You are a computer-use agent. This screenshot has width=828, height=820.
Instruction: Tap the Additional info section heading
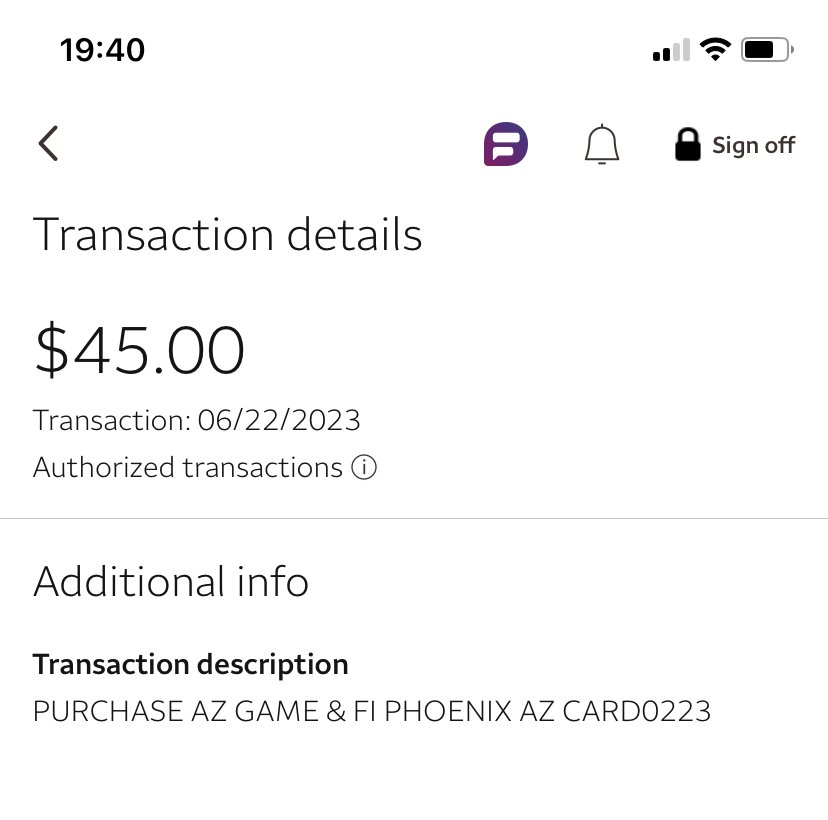coord(171,581)
